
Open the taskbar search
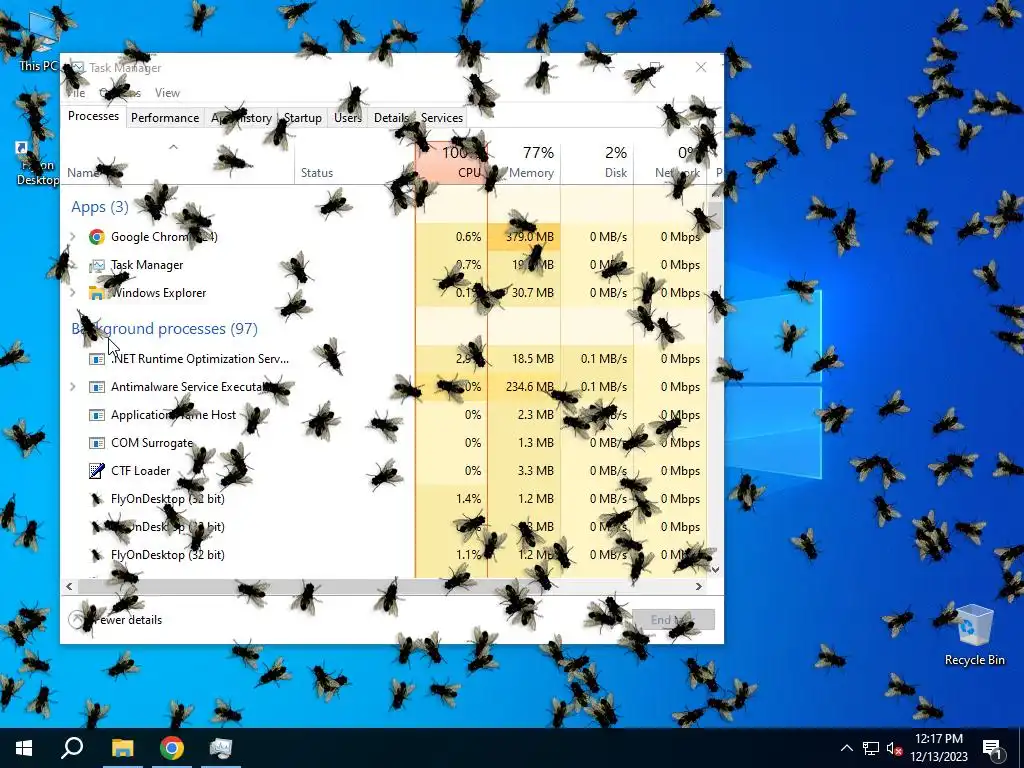click(72, 748)
